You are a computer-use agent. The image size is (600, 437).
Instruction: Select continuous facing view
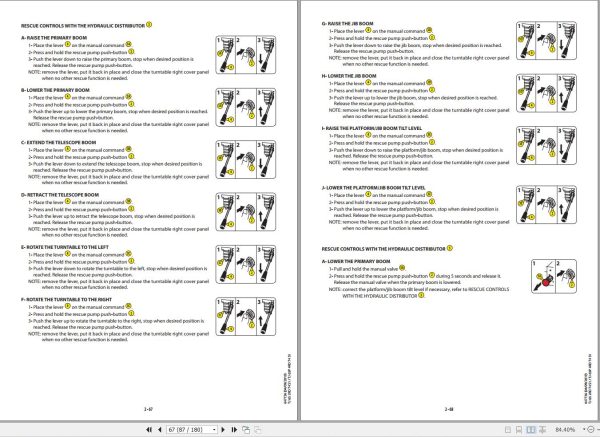543,430
